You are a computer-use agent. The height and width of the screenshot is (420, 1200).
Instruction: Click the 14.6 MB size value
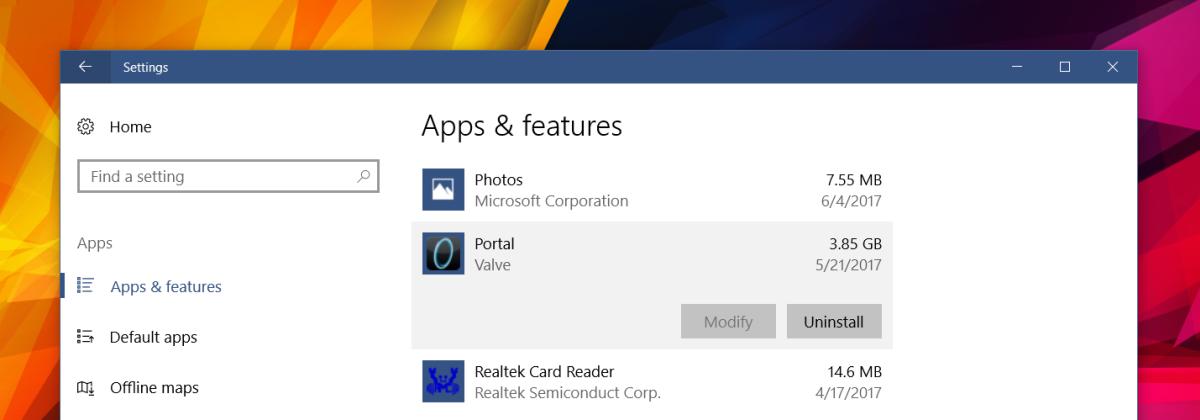tap(853, 372)
